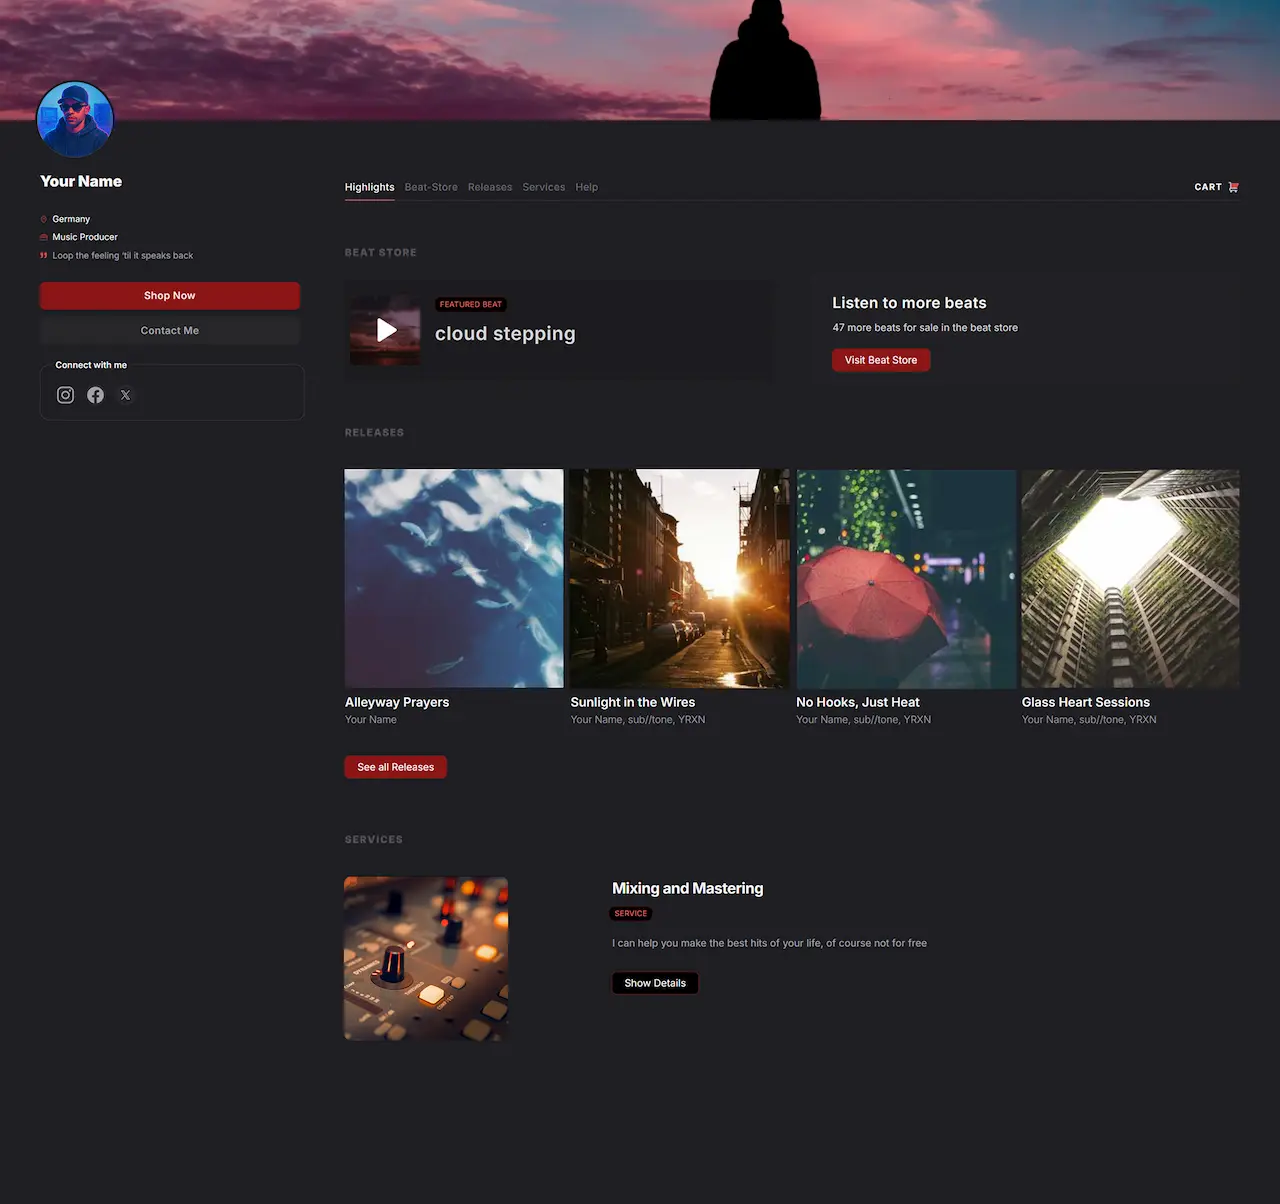Click the X social media icon

[x=125, y=395]
